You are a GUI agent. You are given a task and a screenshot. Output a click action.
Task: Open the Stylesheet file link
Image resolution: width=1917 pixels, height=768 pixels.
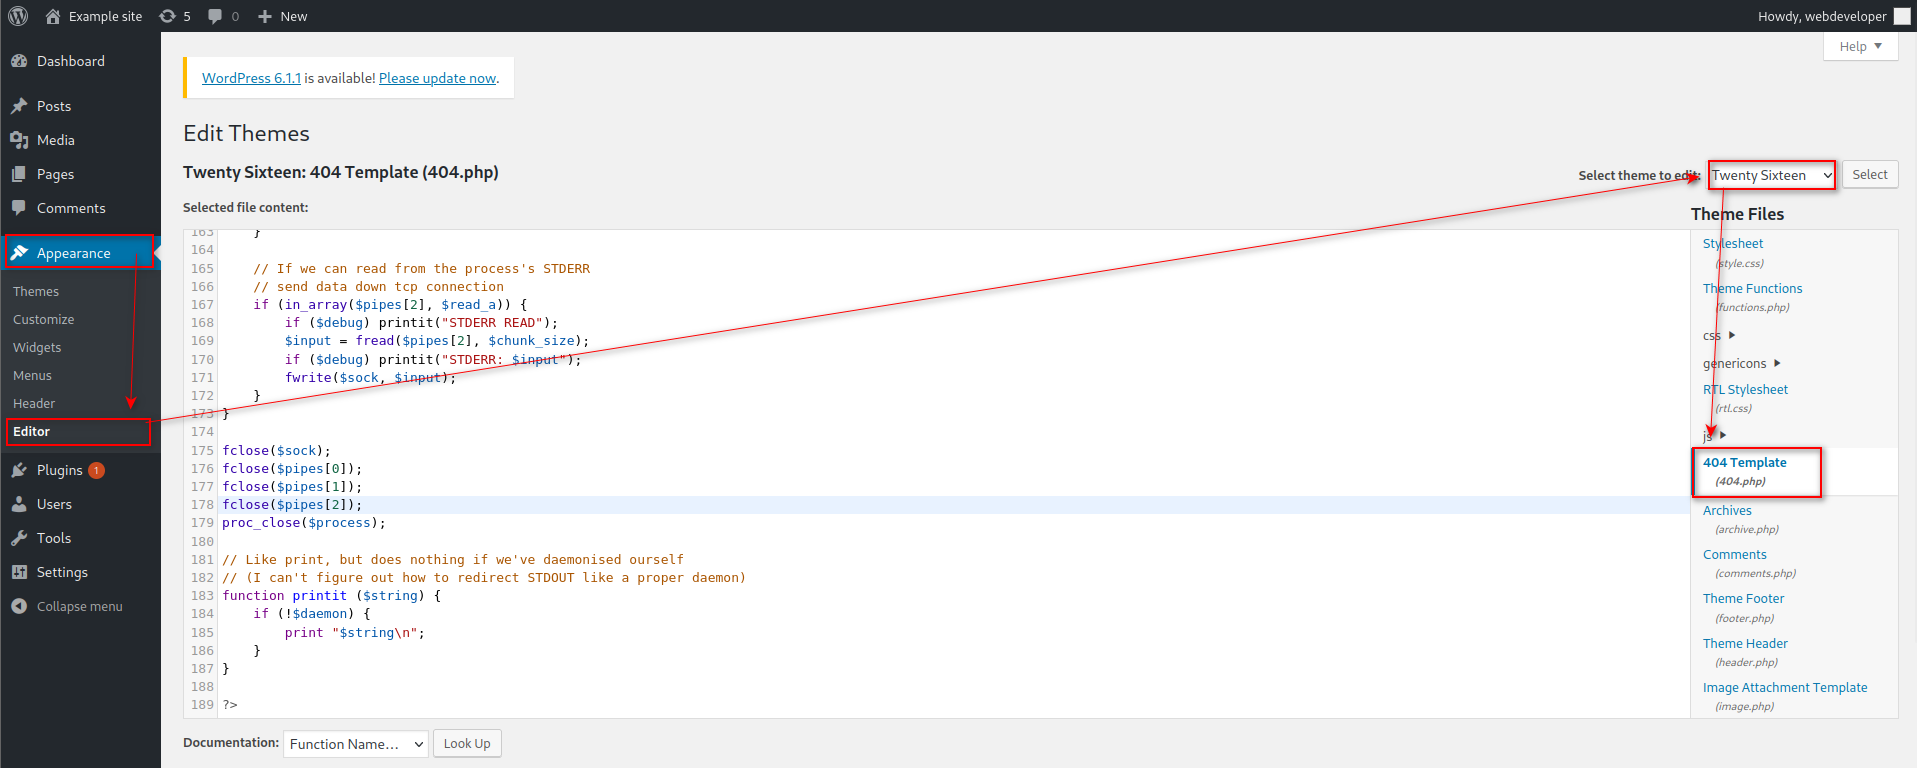pos(1733,243)
